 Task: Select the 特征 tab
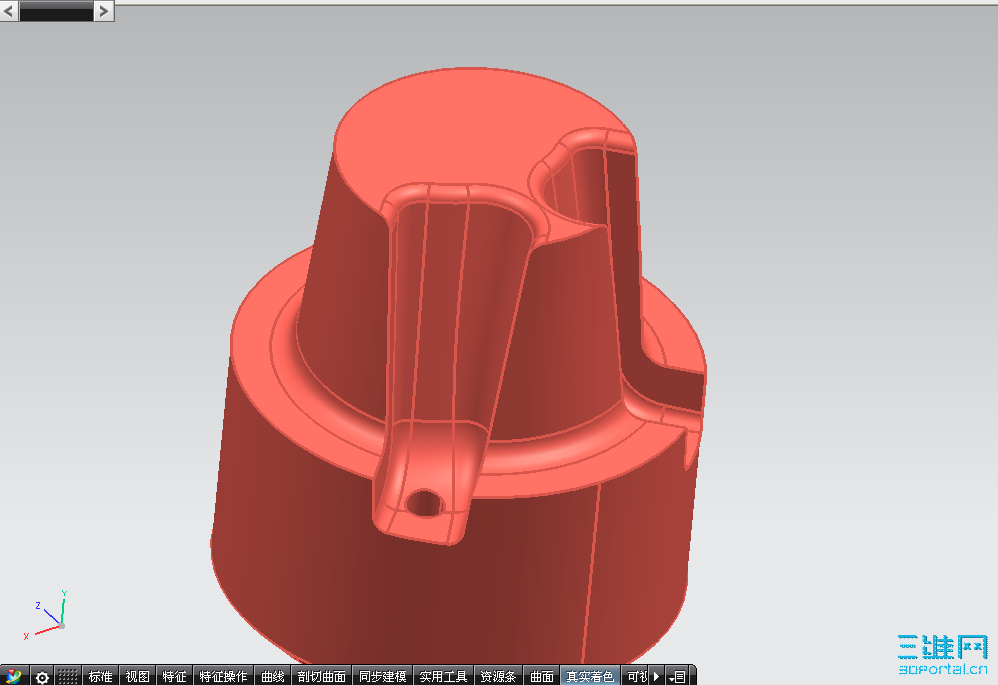pos(174,676)
